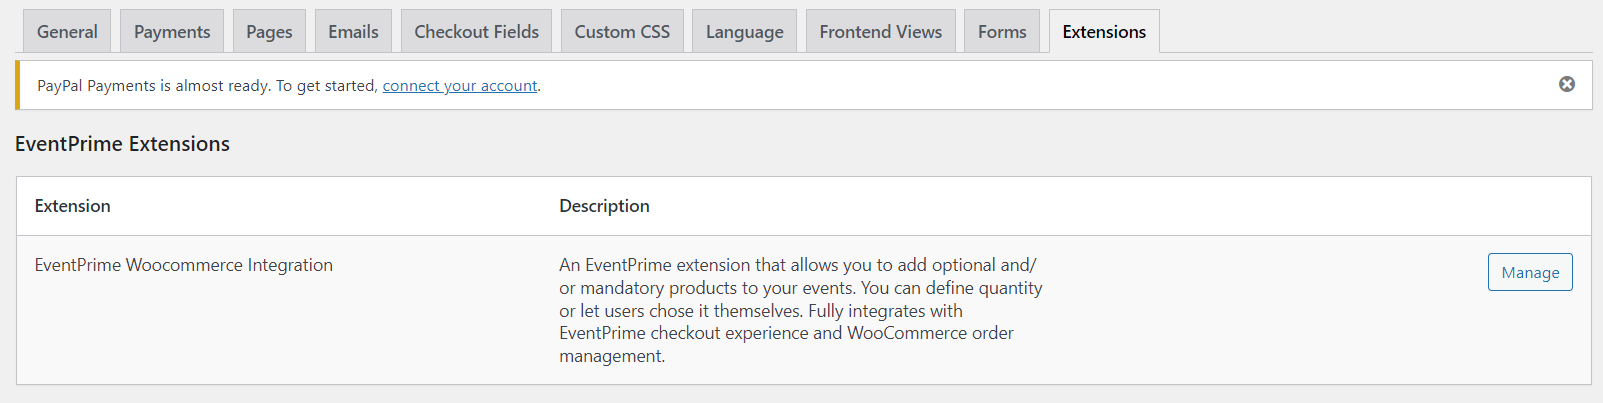Select the Language tab
This screenshot has width=1603, height=403.
click(744, 32)
